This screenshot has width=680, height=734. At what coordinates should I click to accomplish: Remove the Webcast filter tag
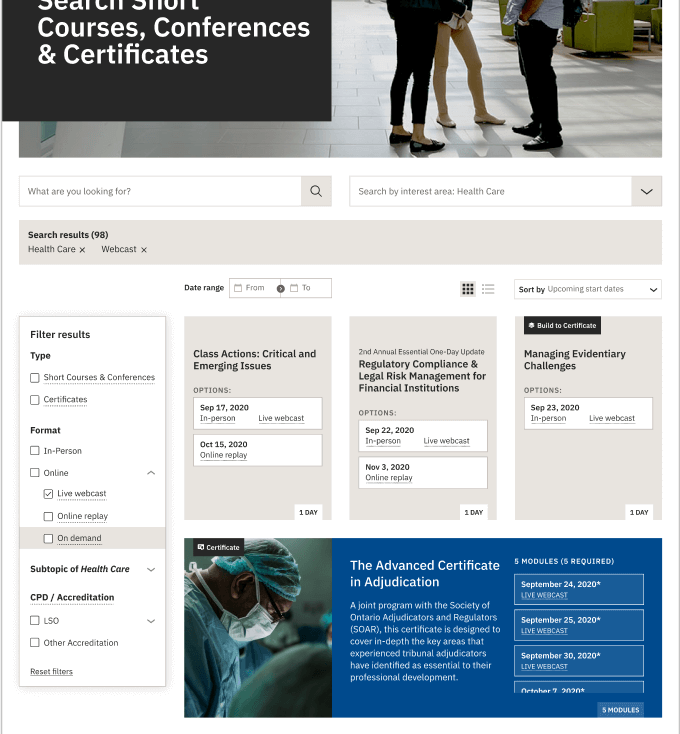tap(144, 250)
